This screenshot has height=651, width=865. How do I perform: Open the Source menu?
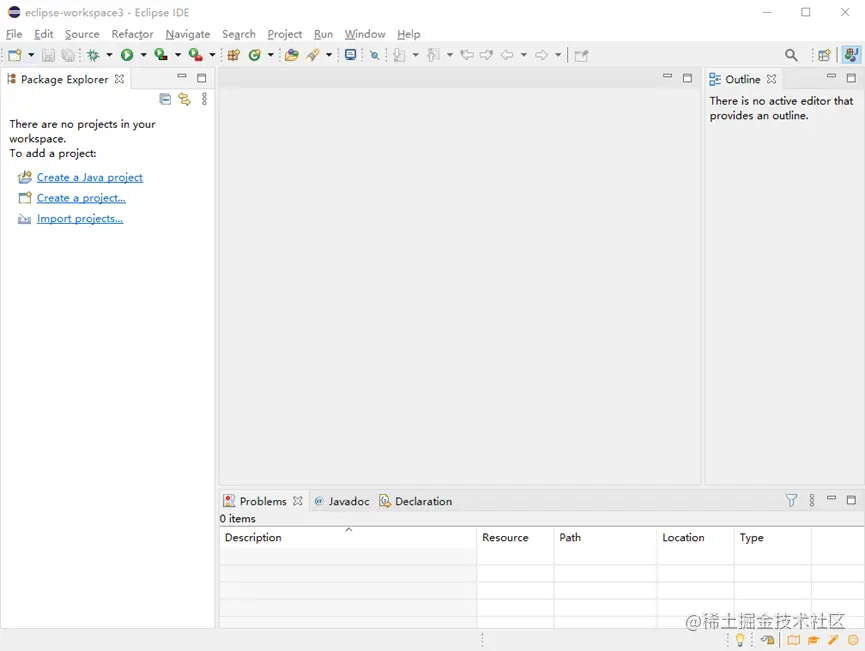[x=82, y=34]
